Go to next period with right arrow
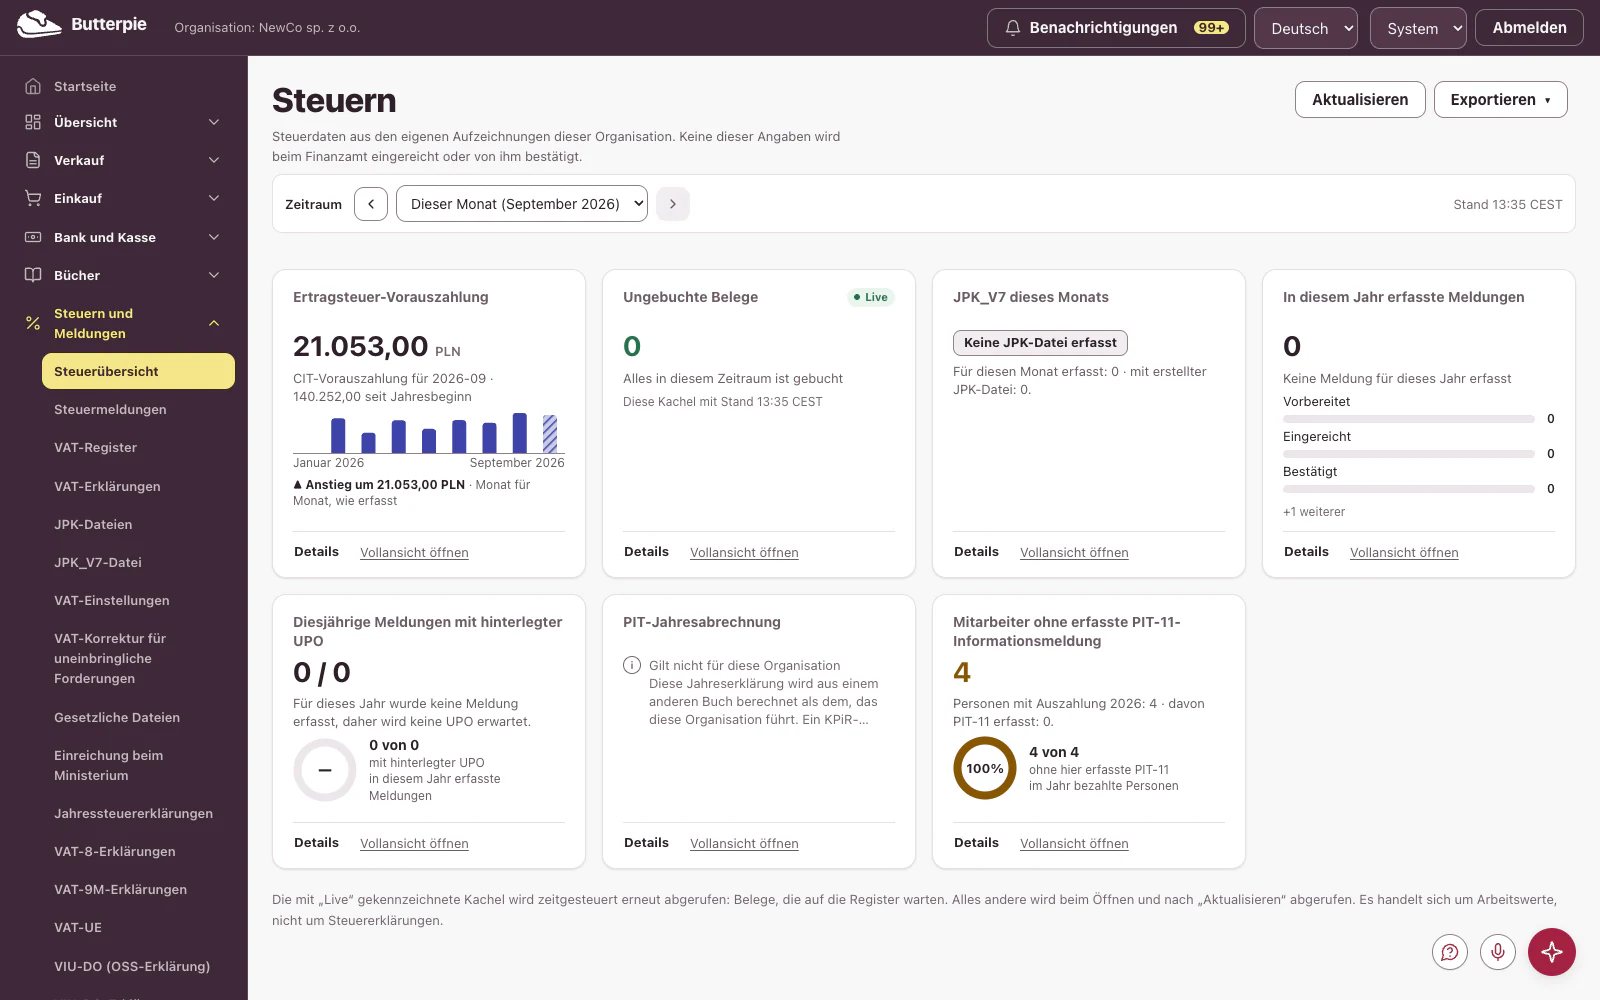 coord(673,204)
